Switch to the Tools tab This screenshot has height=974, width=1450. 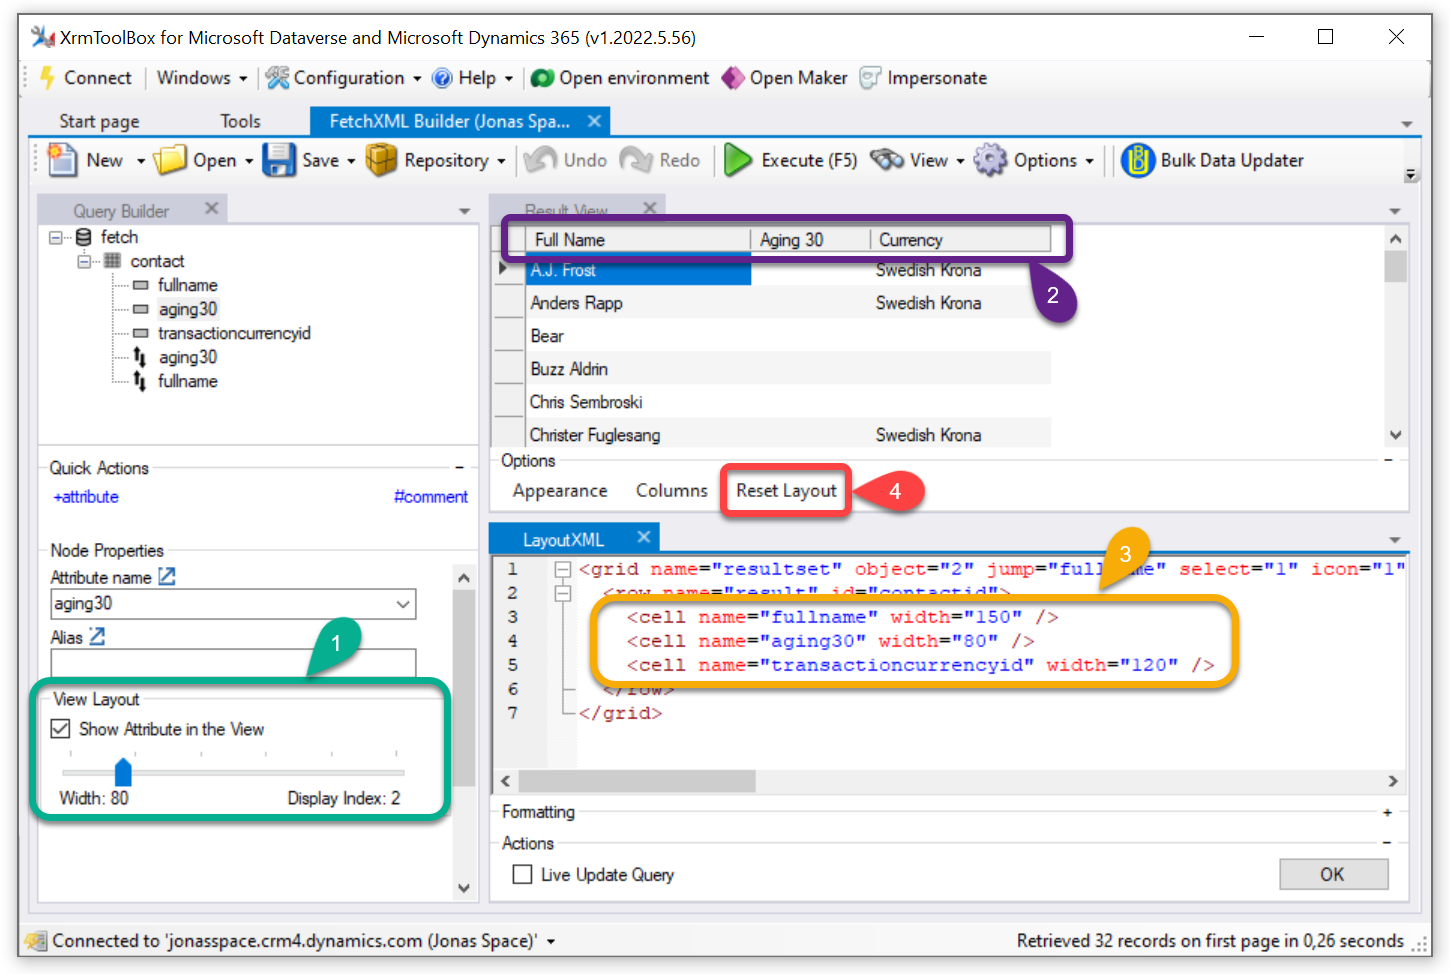pyautogui.click(x=240, y=121)
